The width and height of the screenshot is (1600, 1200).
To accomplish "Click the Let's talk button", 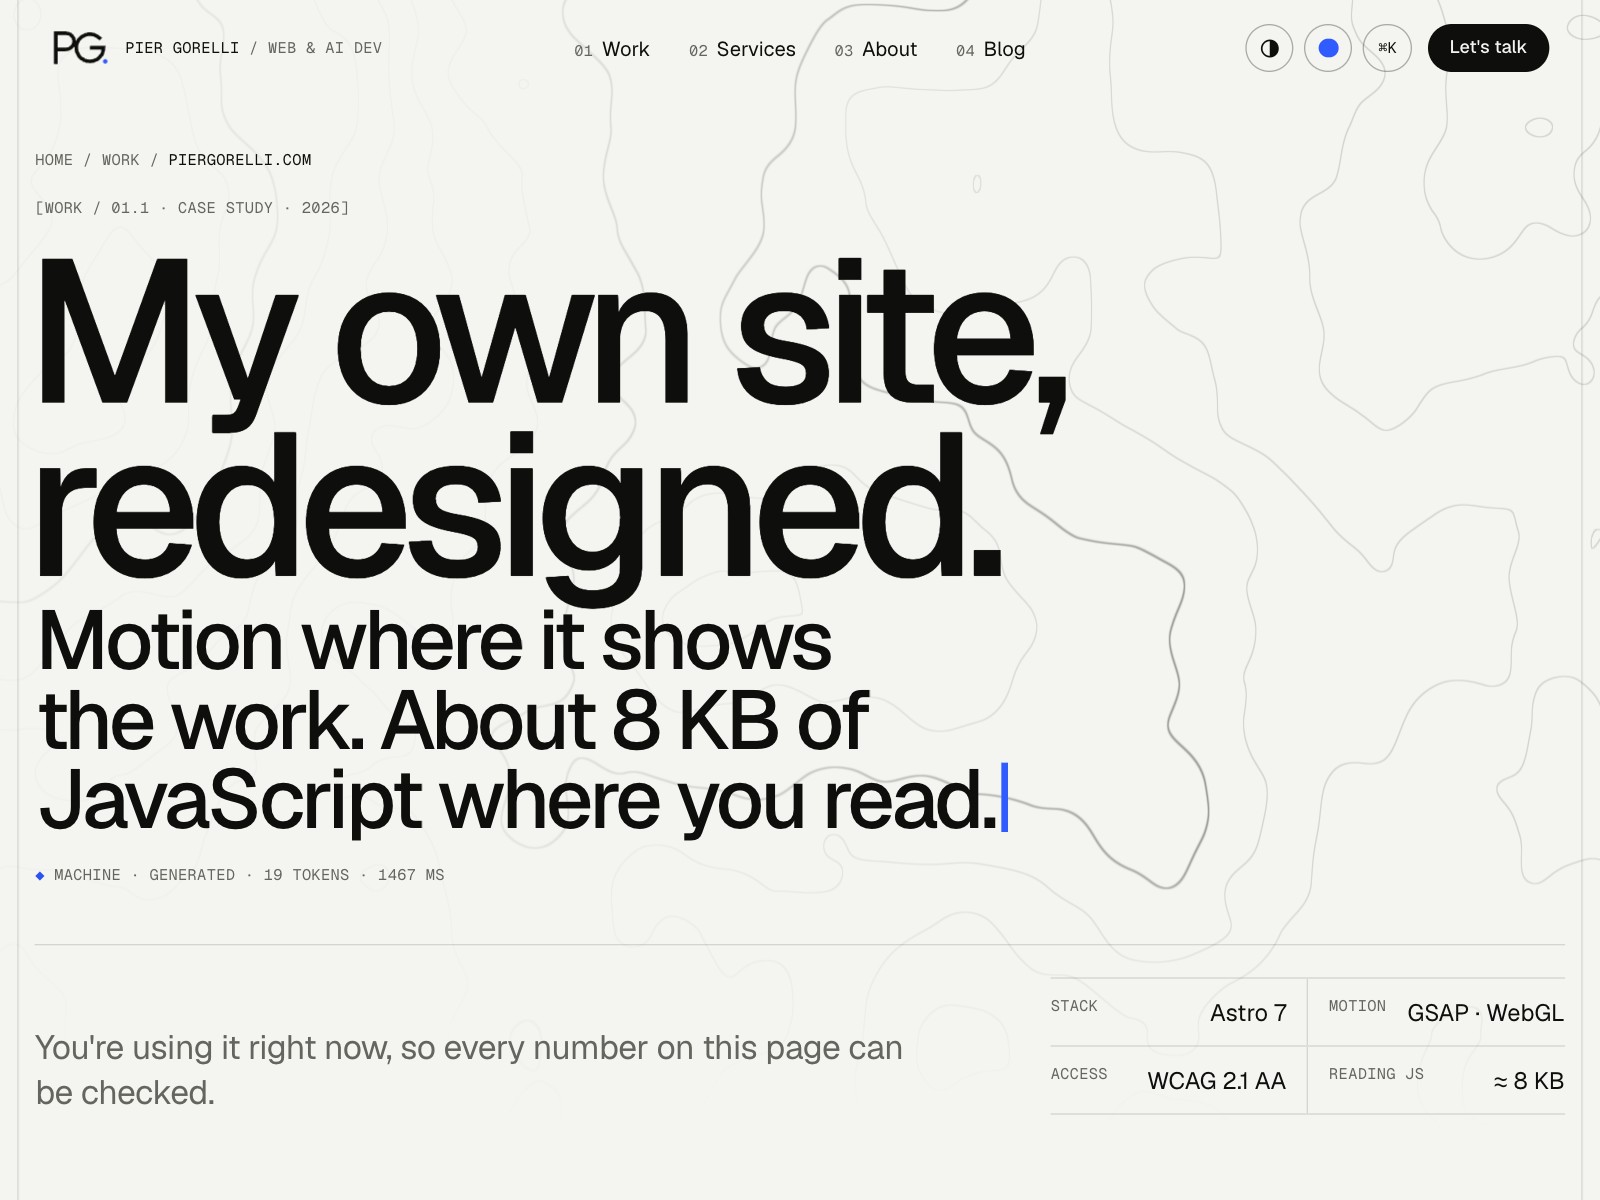I will [1488, 48].
